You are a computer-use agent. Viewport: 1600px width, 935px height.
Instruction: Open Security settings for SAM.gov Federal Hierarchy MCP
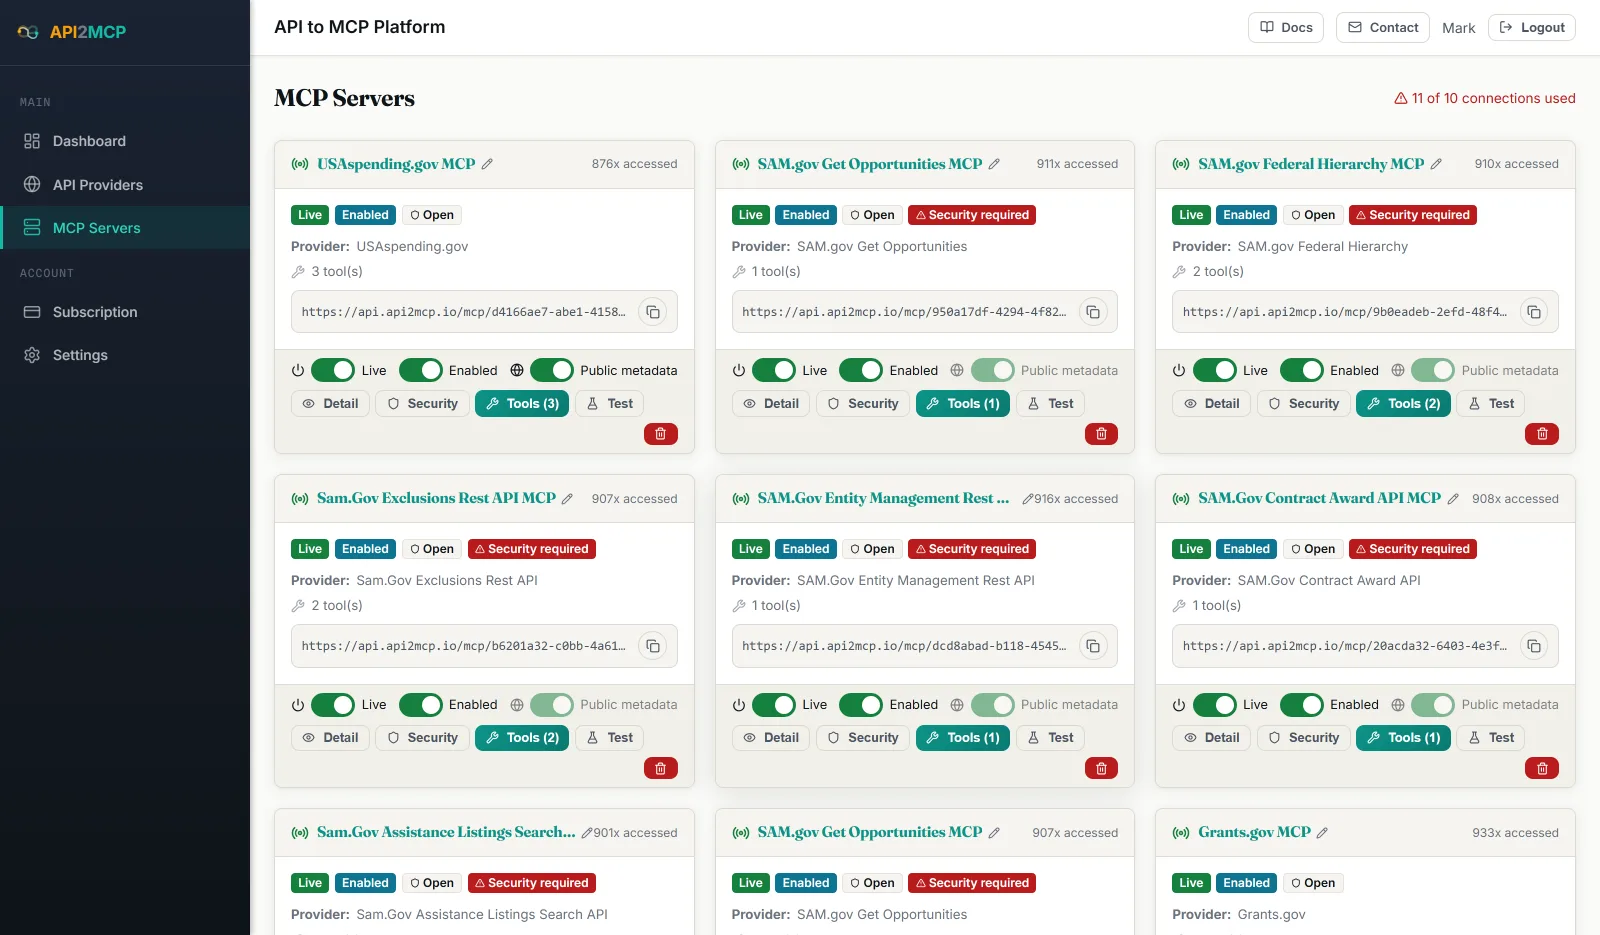(x=1303, y=404)
